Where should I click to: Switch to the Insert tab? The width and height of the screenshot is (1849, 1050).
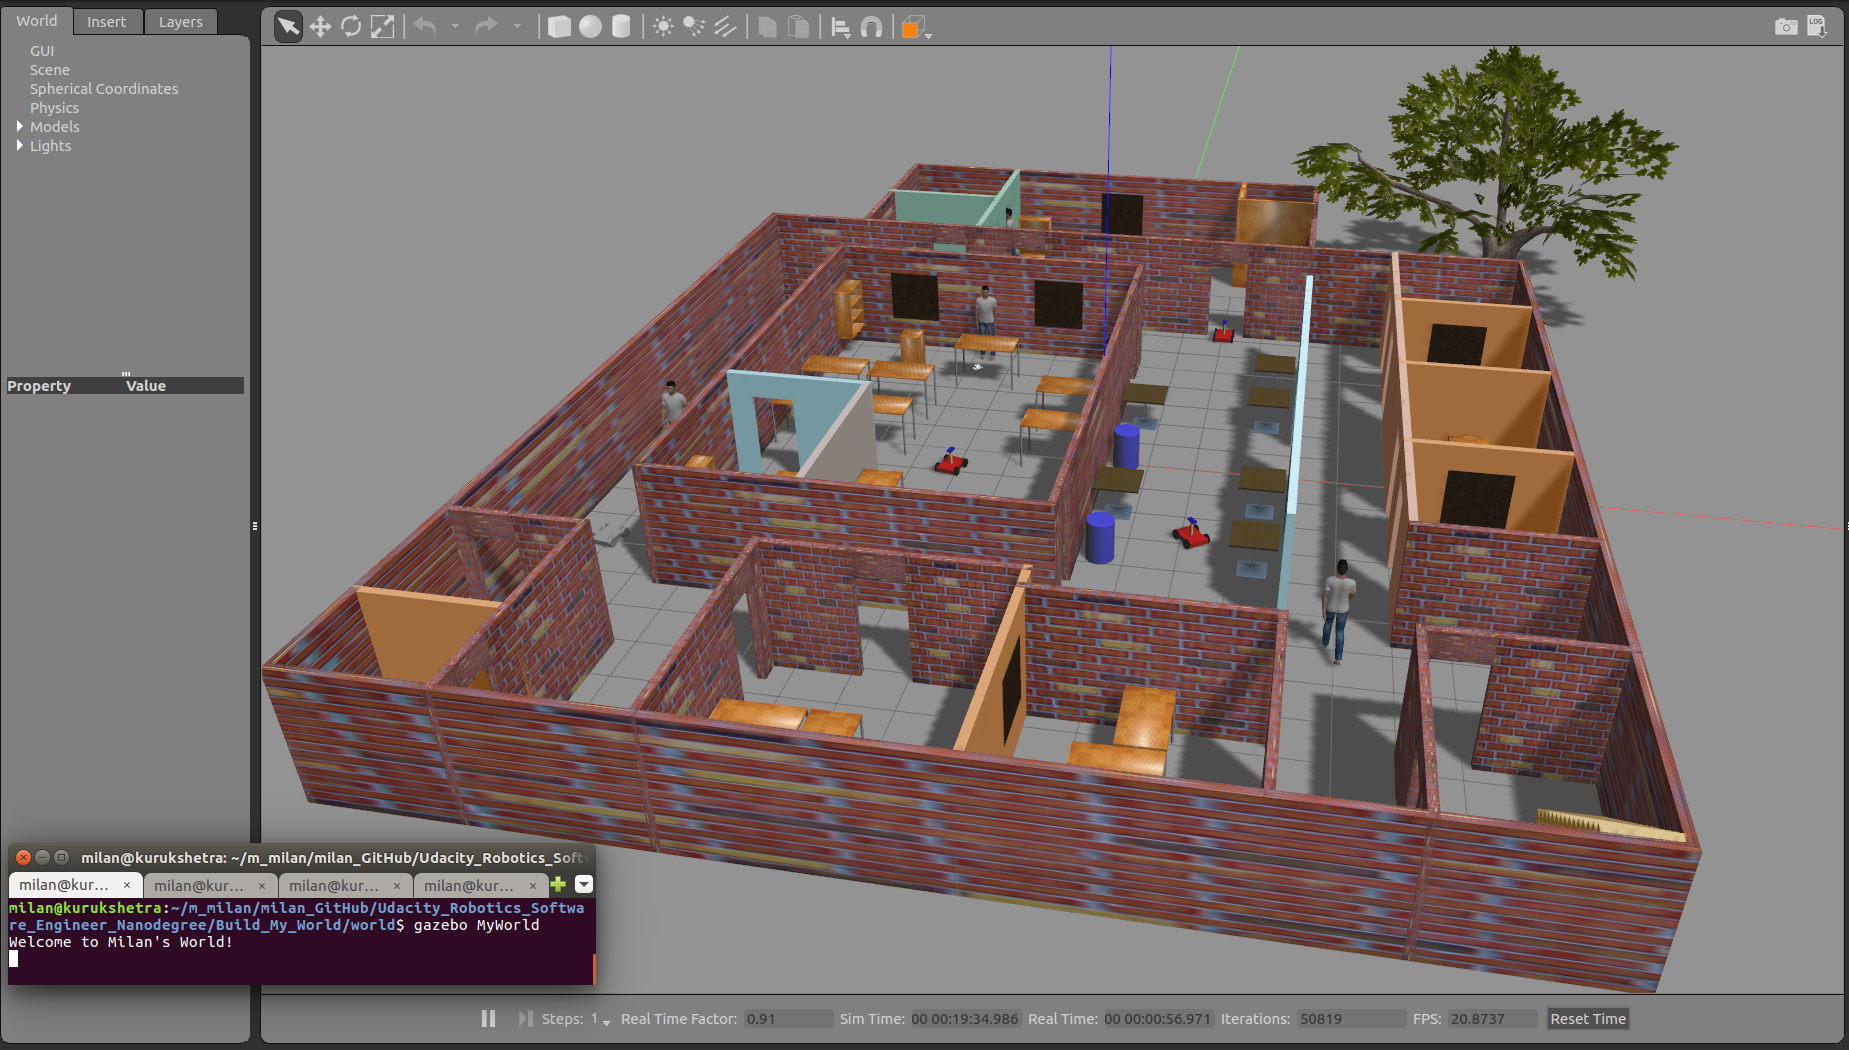(107, 22)
